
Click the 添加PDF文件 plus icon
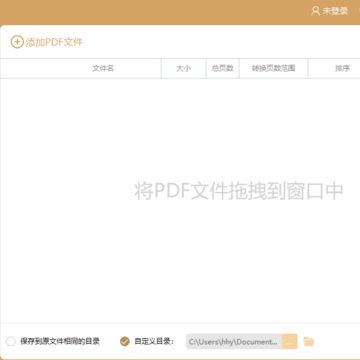coord(17,42)
